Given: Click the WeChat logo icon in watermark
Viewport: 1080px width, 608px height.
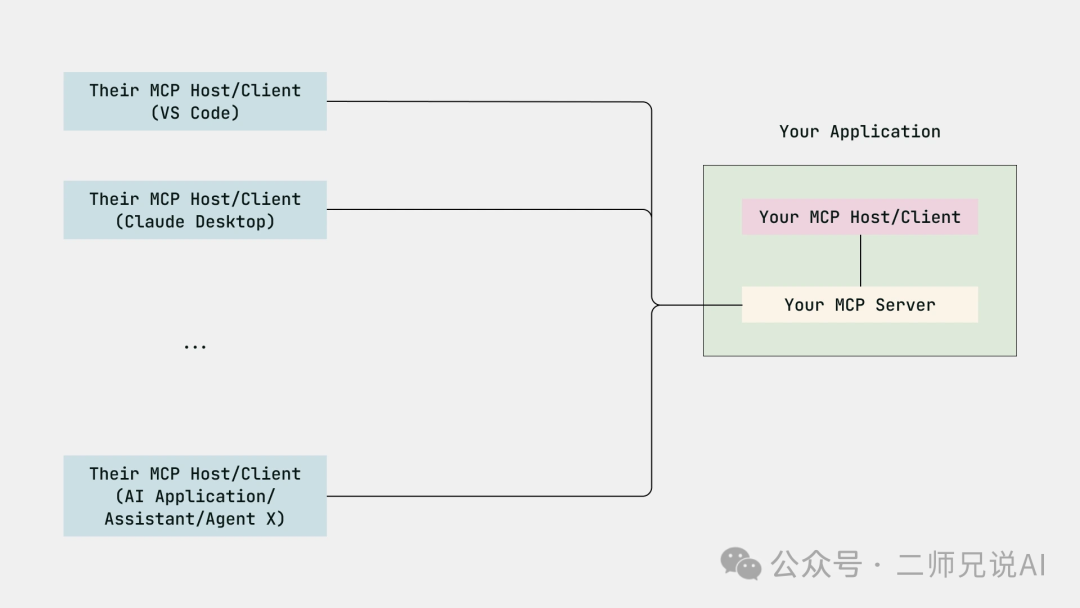Looking at the screenshot, I should click(x=741, y=563).
